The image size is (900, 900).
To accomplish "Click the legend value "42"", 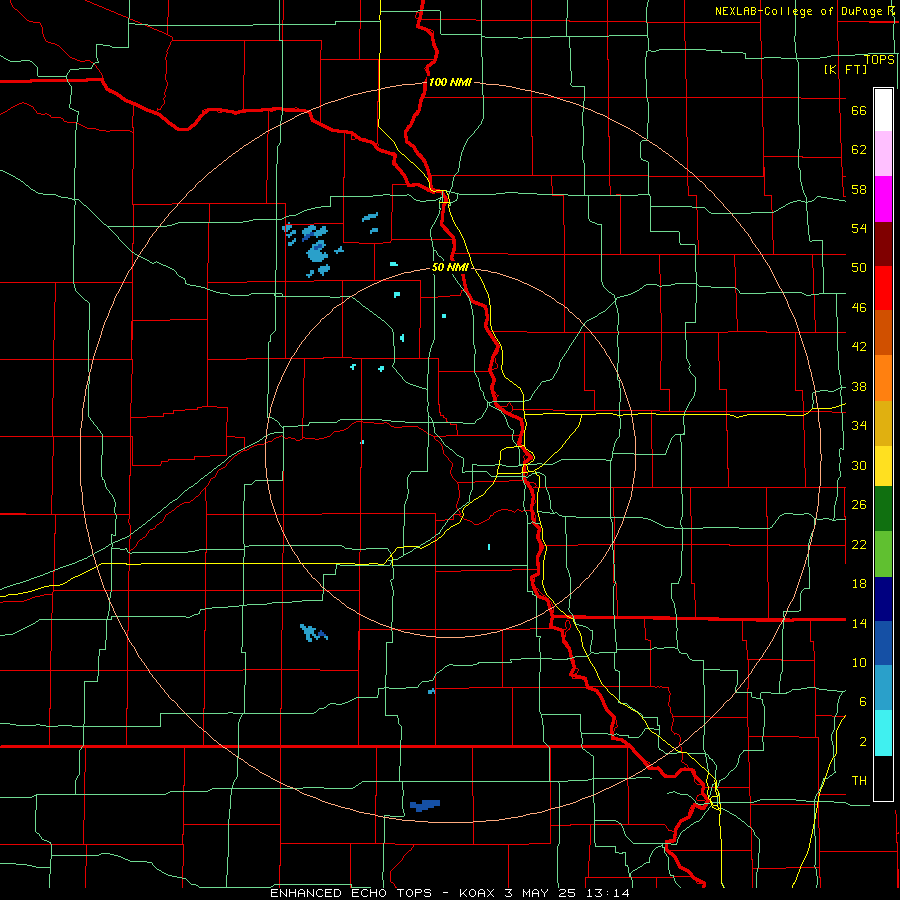I will 859,347.
